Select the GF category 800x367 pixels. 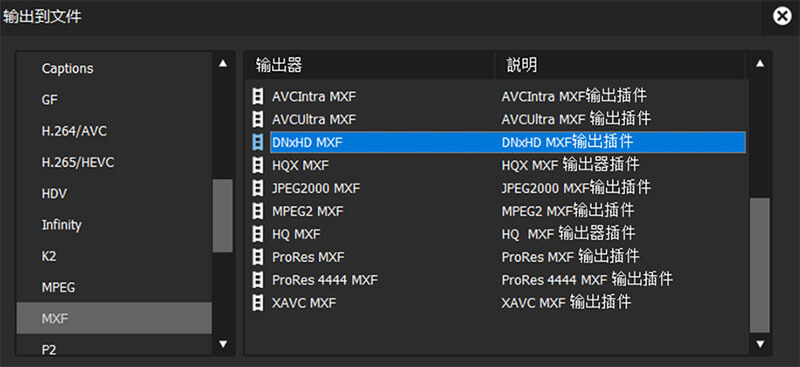point(114,100)
